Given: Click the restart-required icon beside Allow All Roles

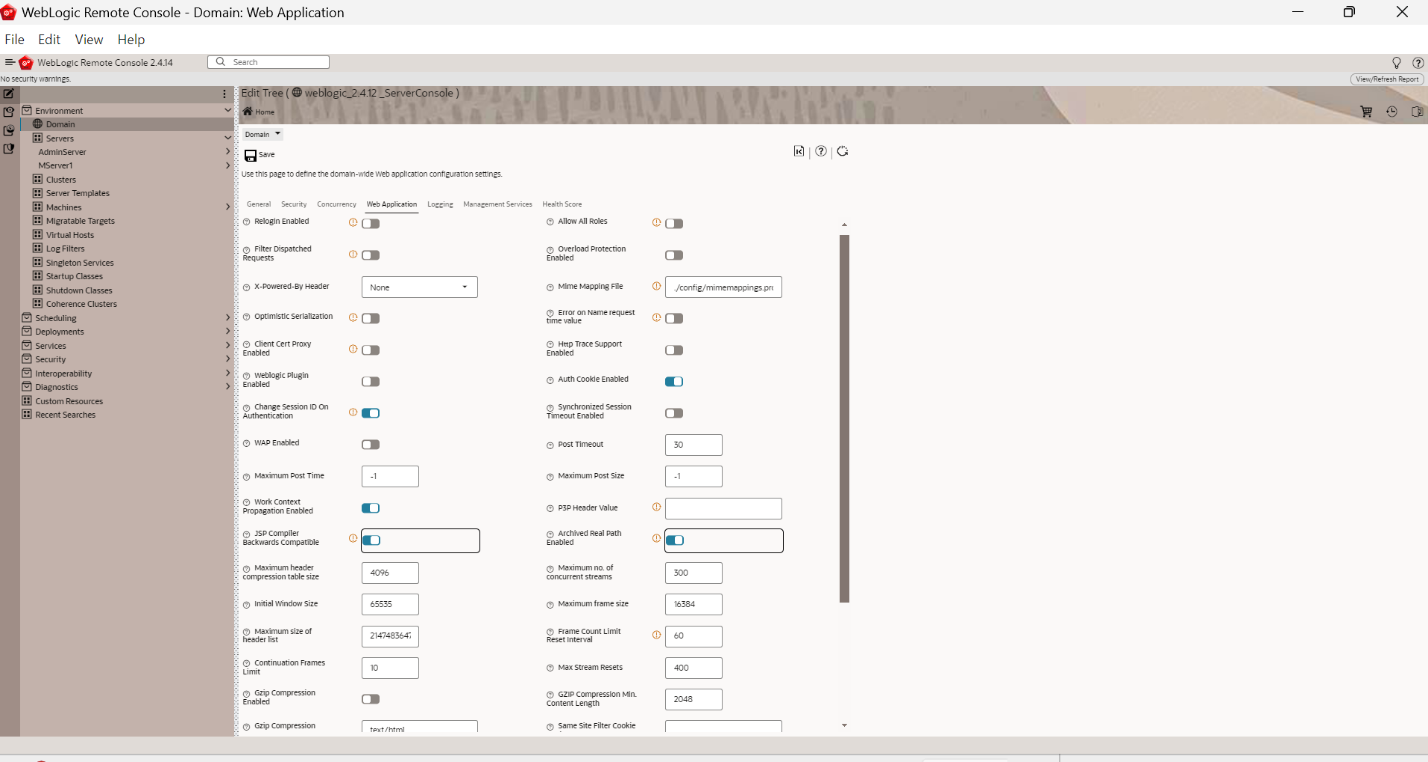Looking at the screenshot, I should tap(657, 222).
